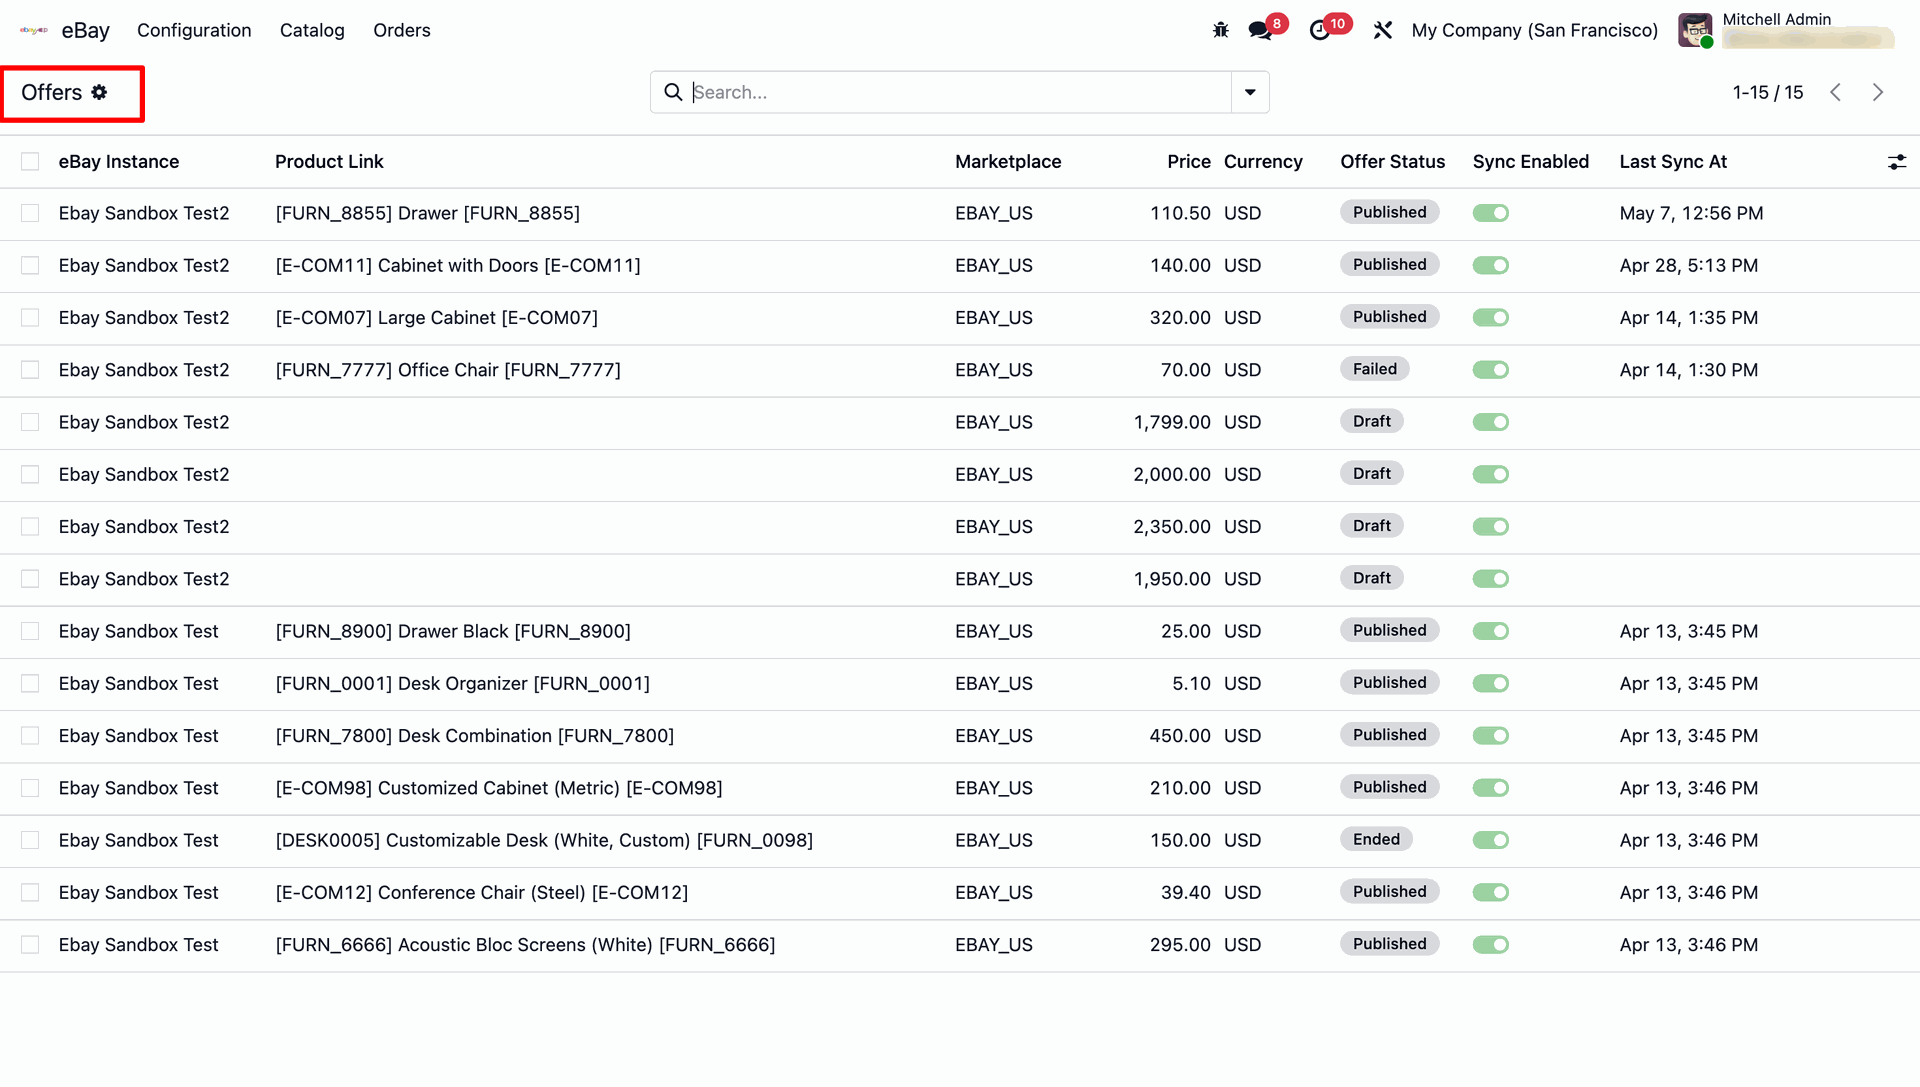
Task: Click the eBay app title
Action: [85, 30]
